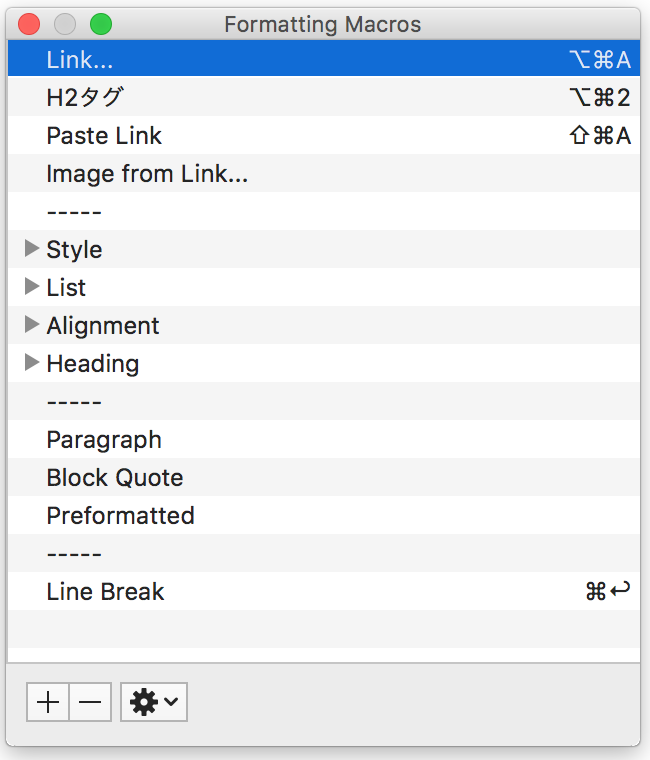Select the Line Break macro
This screenshot has width=650, height=760.
324,591
